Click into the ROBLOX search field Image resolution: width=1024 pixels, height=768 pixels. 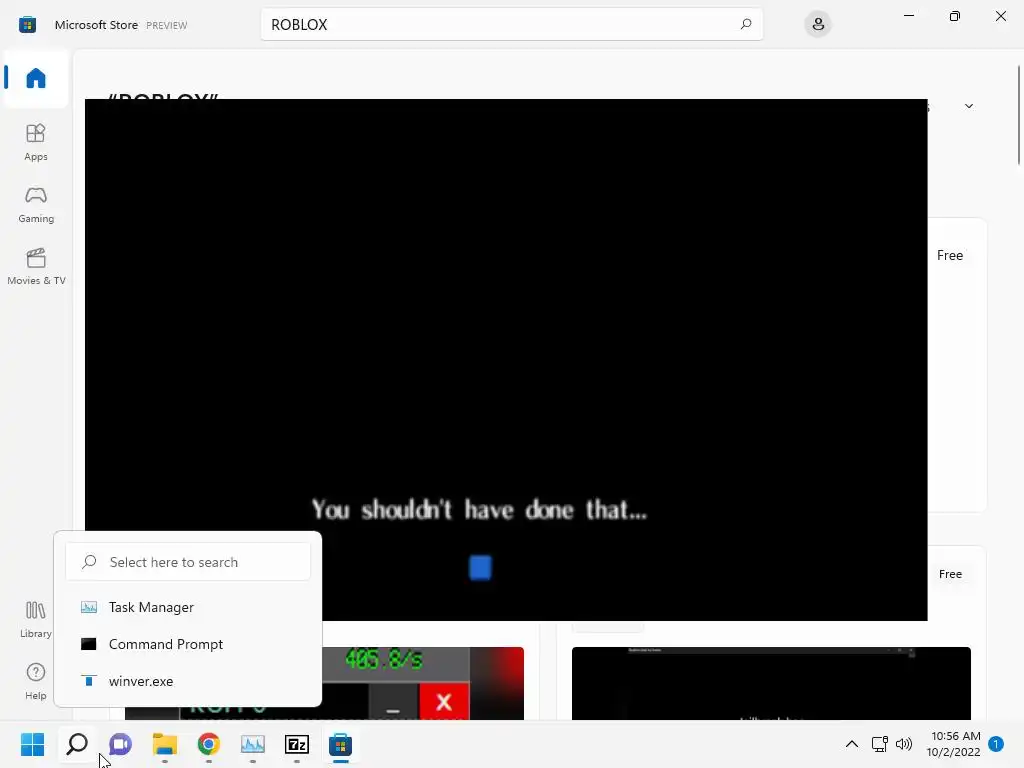pyautogui.click(x=511, y=24)
